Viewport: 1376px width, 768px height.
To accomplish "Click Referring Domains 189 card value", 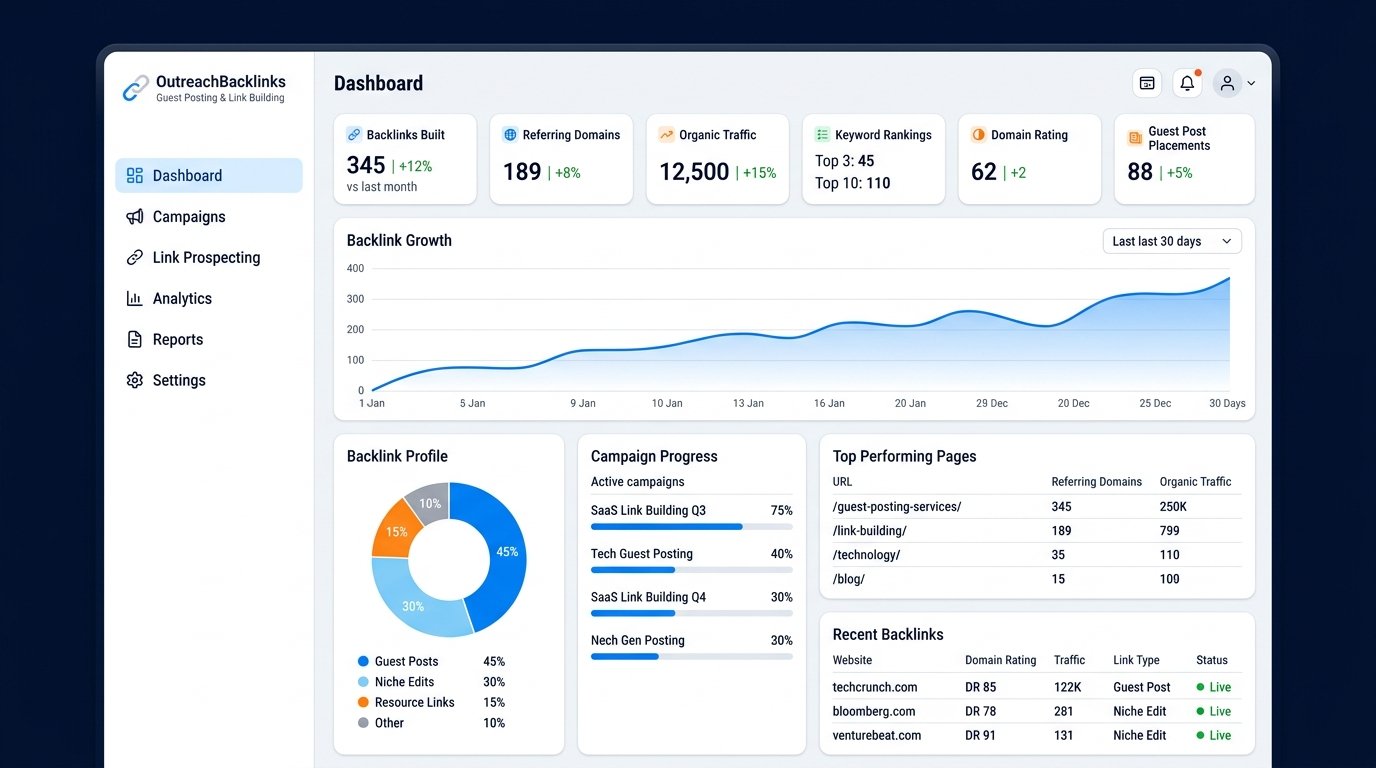I will pyautogui.click(x=522, y=172).
